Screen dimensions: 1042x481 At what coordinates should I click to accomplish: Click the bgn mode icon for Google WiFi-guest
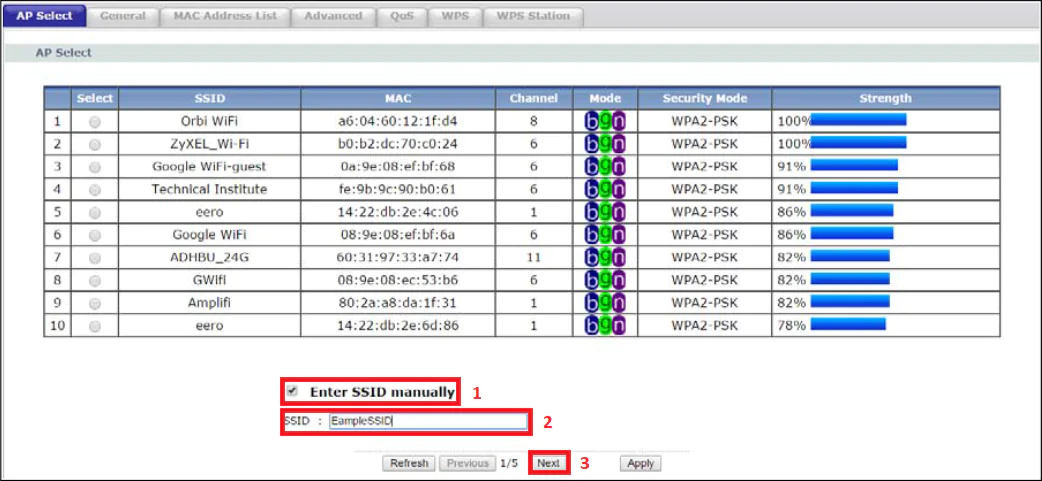click(605, 167)
